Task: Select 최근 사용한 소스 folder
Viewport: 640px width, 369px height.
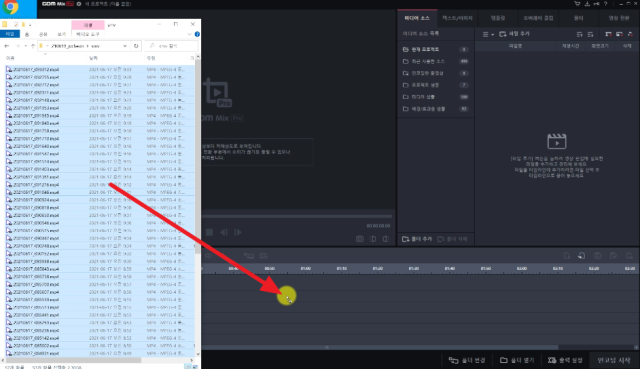Action: tap(435, 61)
